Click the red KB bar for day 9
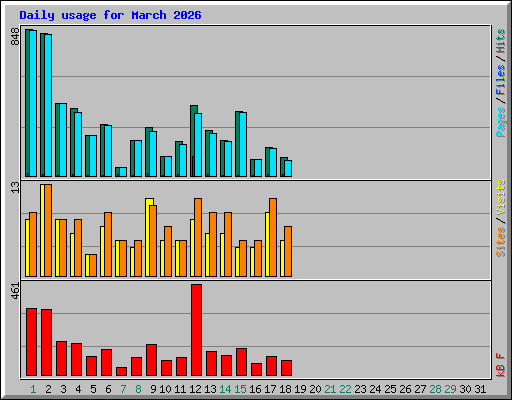The image size is (512, 400). click(151, 360)
